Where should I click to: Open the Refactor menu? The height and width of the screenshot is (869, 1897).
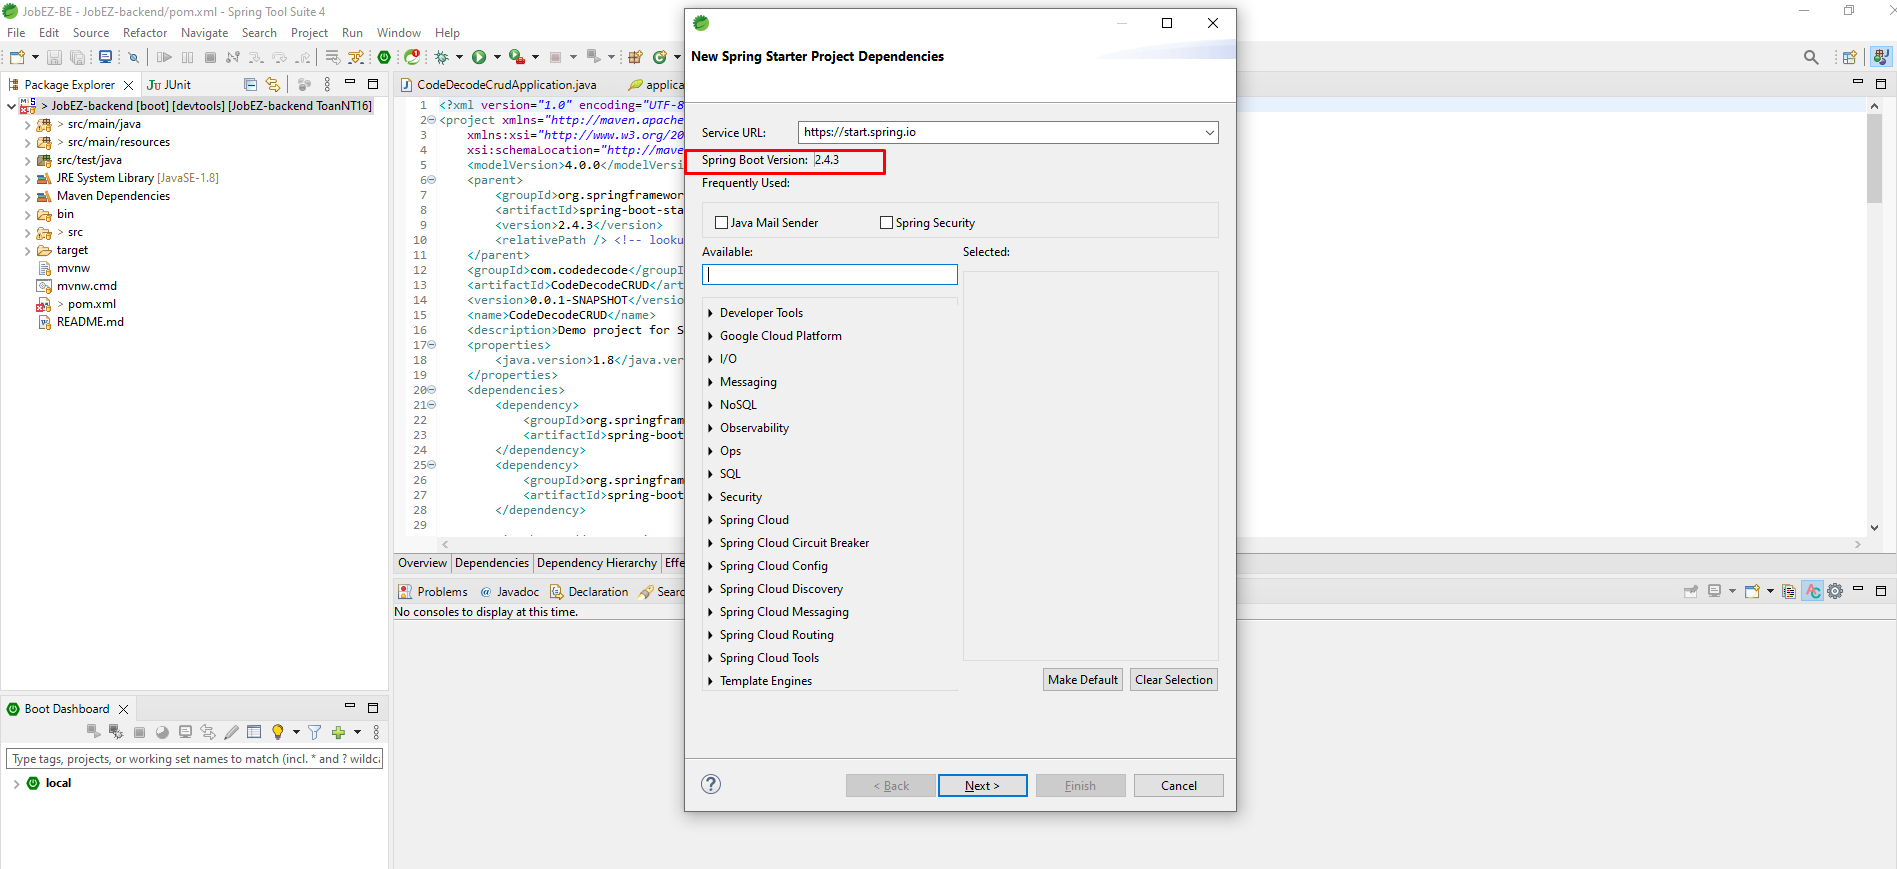tap(145, 33)
